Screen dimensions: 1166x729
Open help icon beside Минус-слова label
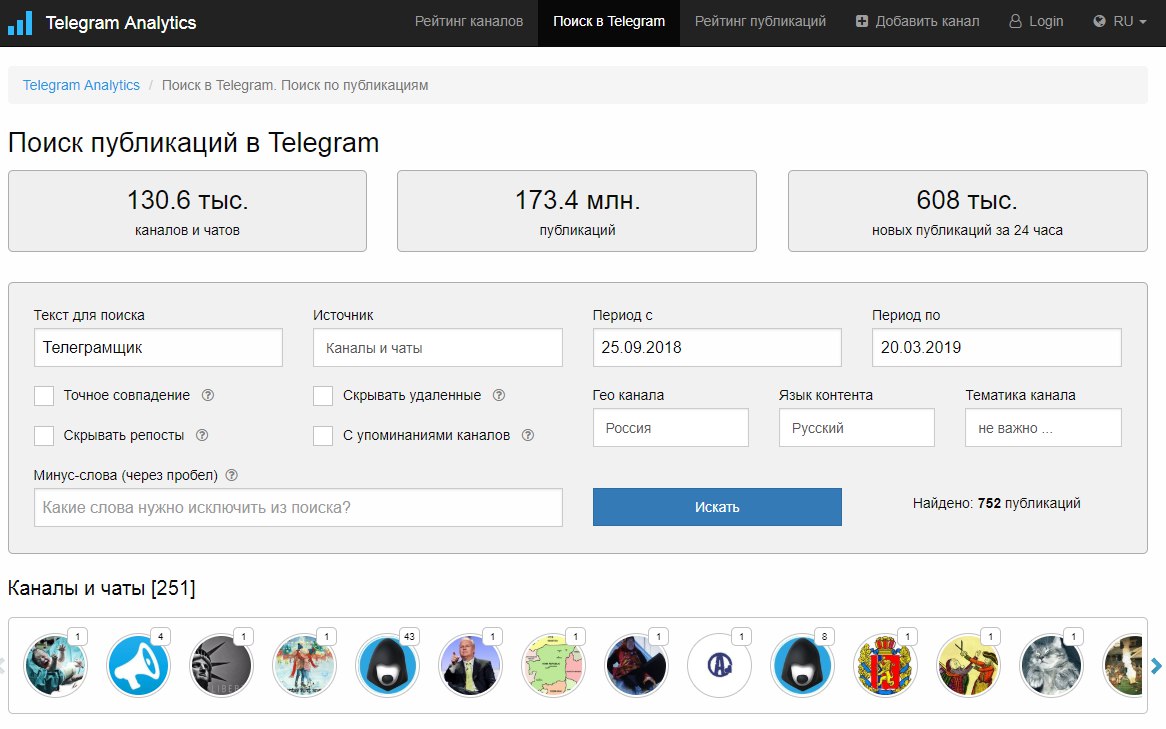coord(231,475)
